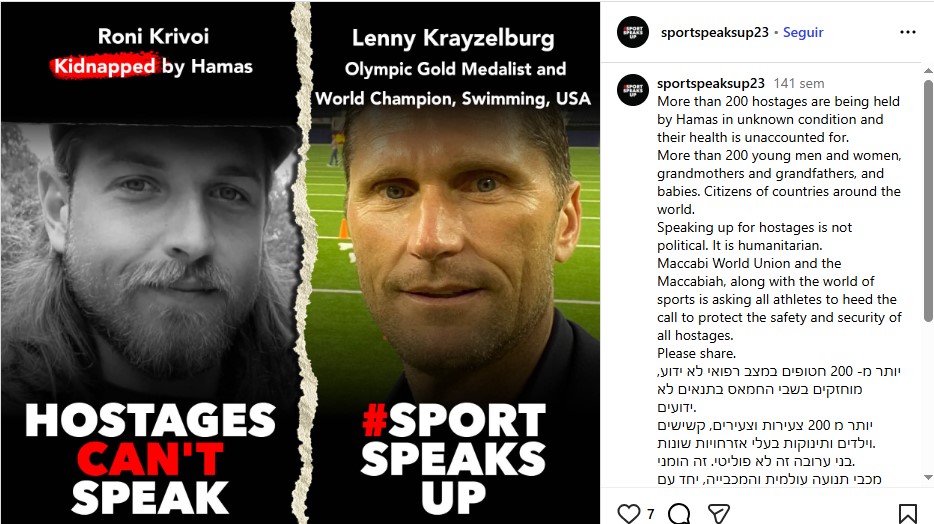Screen dimensions: 934x524
Task: Open the 141 sem timestamp
Action: (x=799, y=83)
